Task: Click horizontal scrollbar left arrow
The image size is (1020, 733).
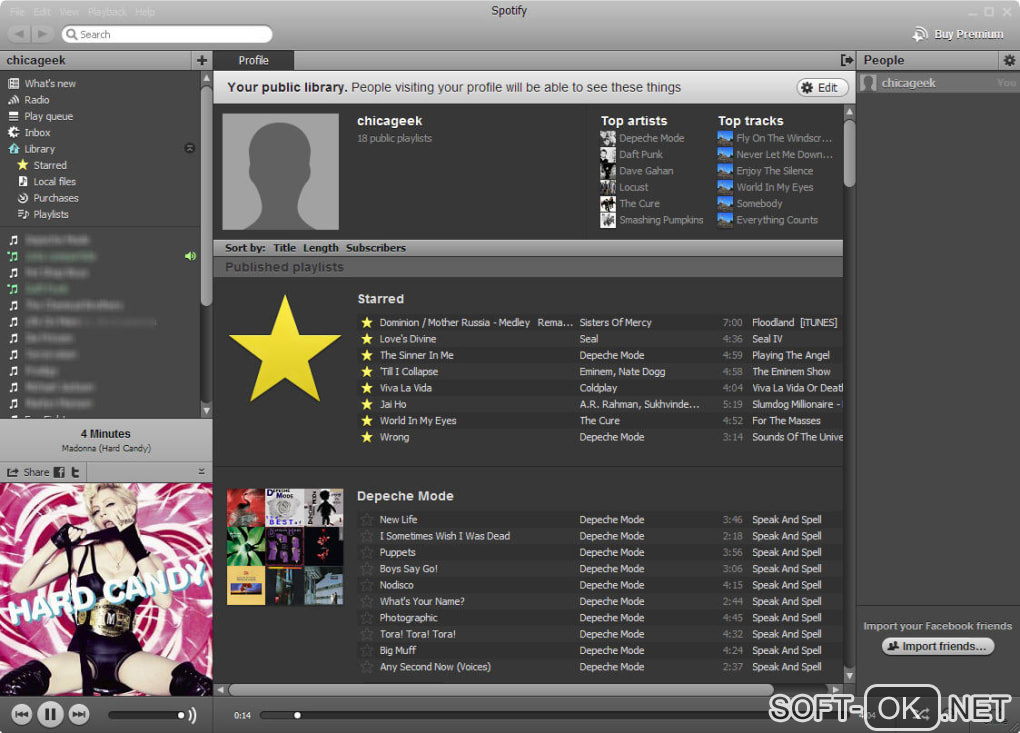Action: (x=221, y=689)
